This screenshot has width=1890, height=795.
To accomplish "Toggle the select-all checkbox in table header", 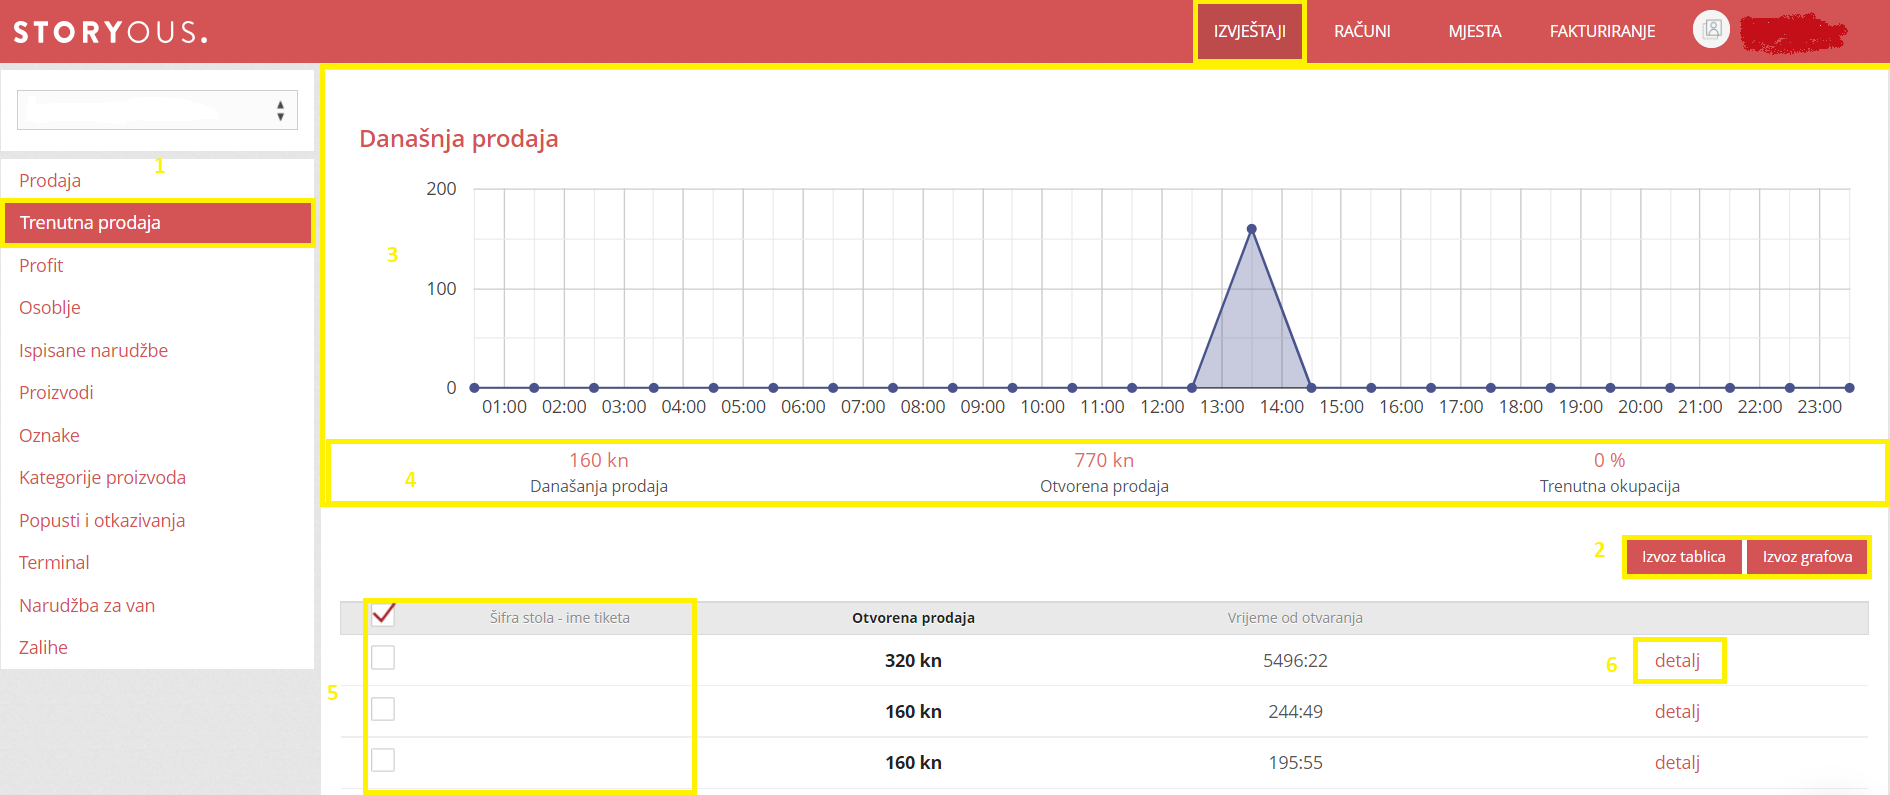I will point(383,614).
